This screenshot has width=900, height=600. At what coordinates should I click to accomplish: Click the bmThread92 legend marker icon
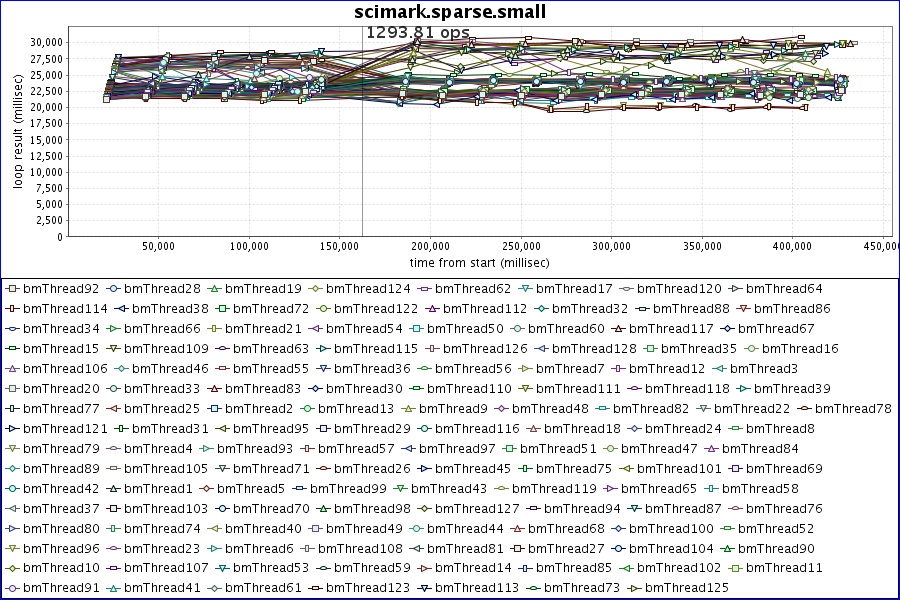(x=12, y=288)
